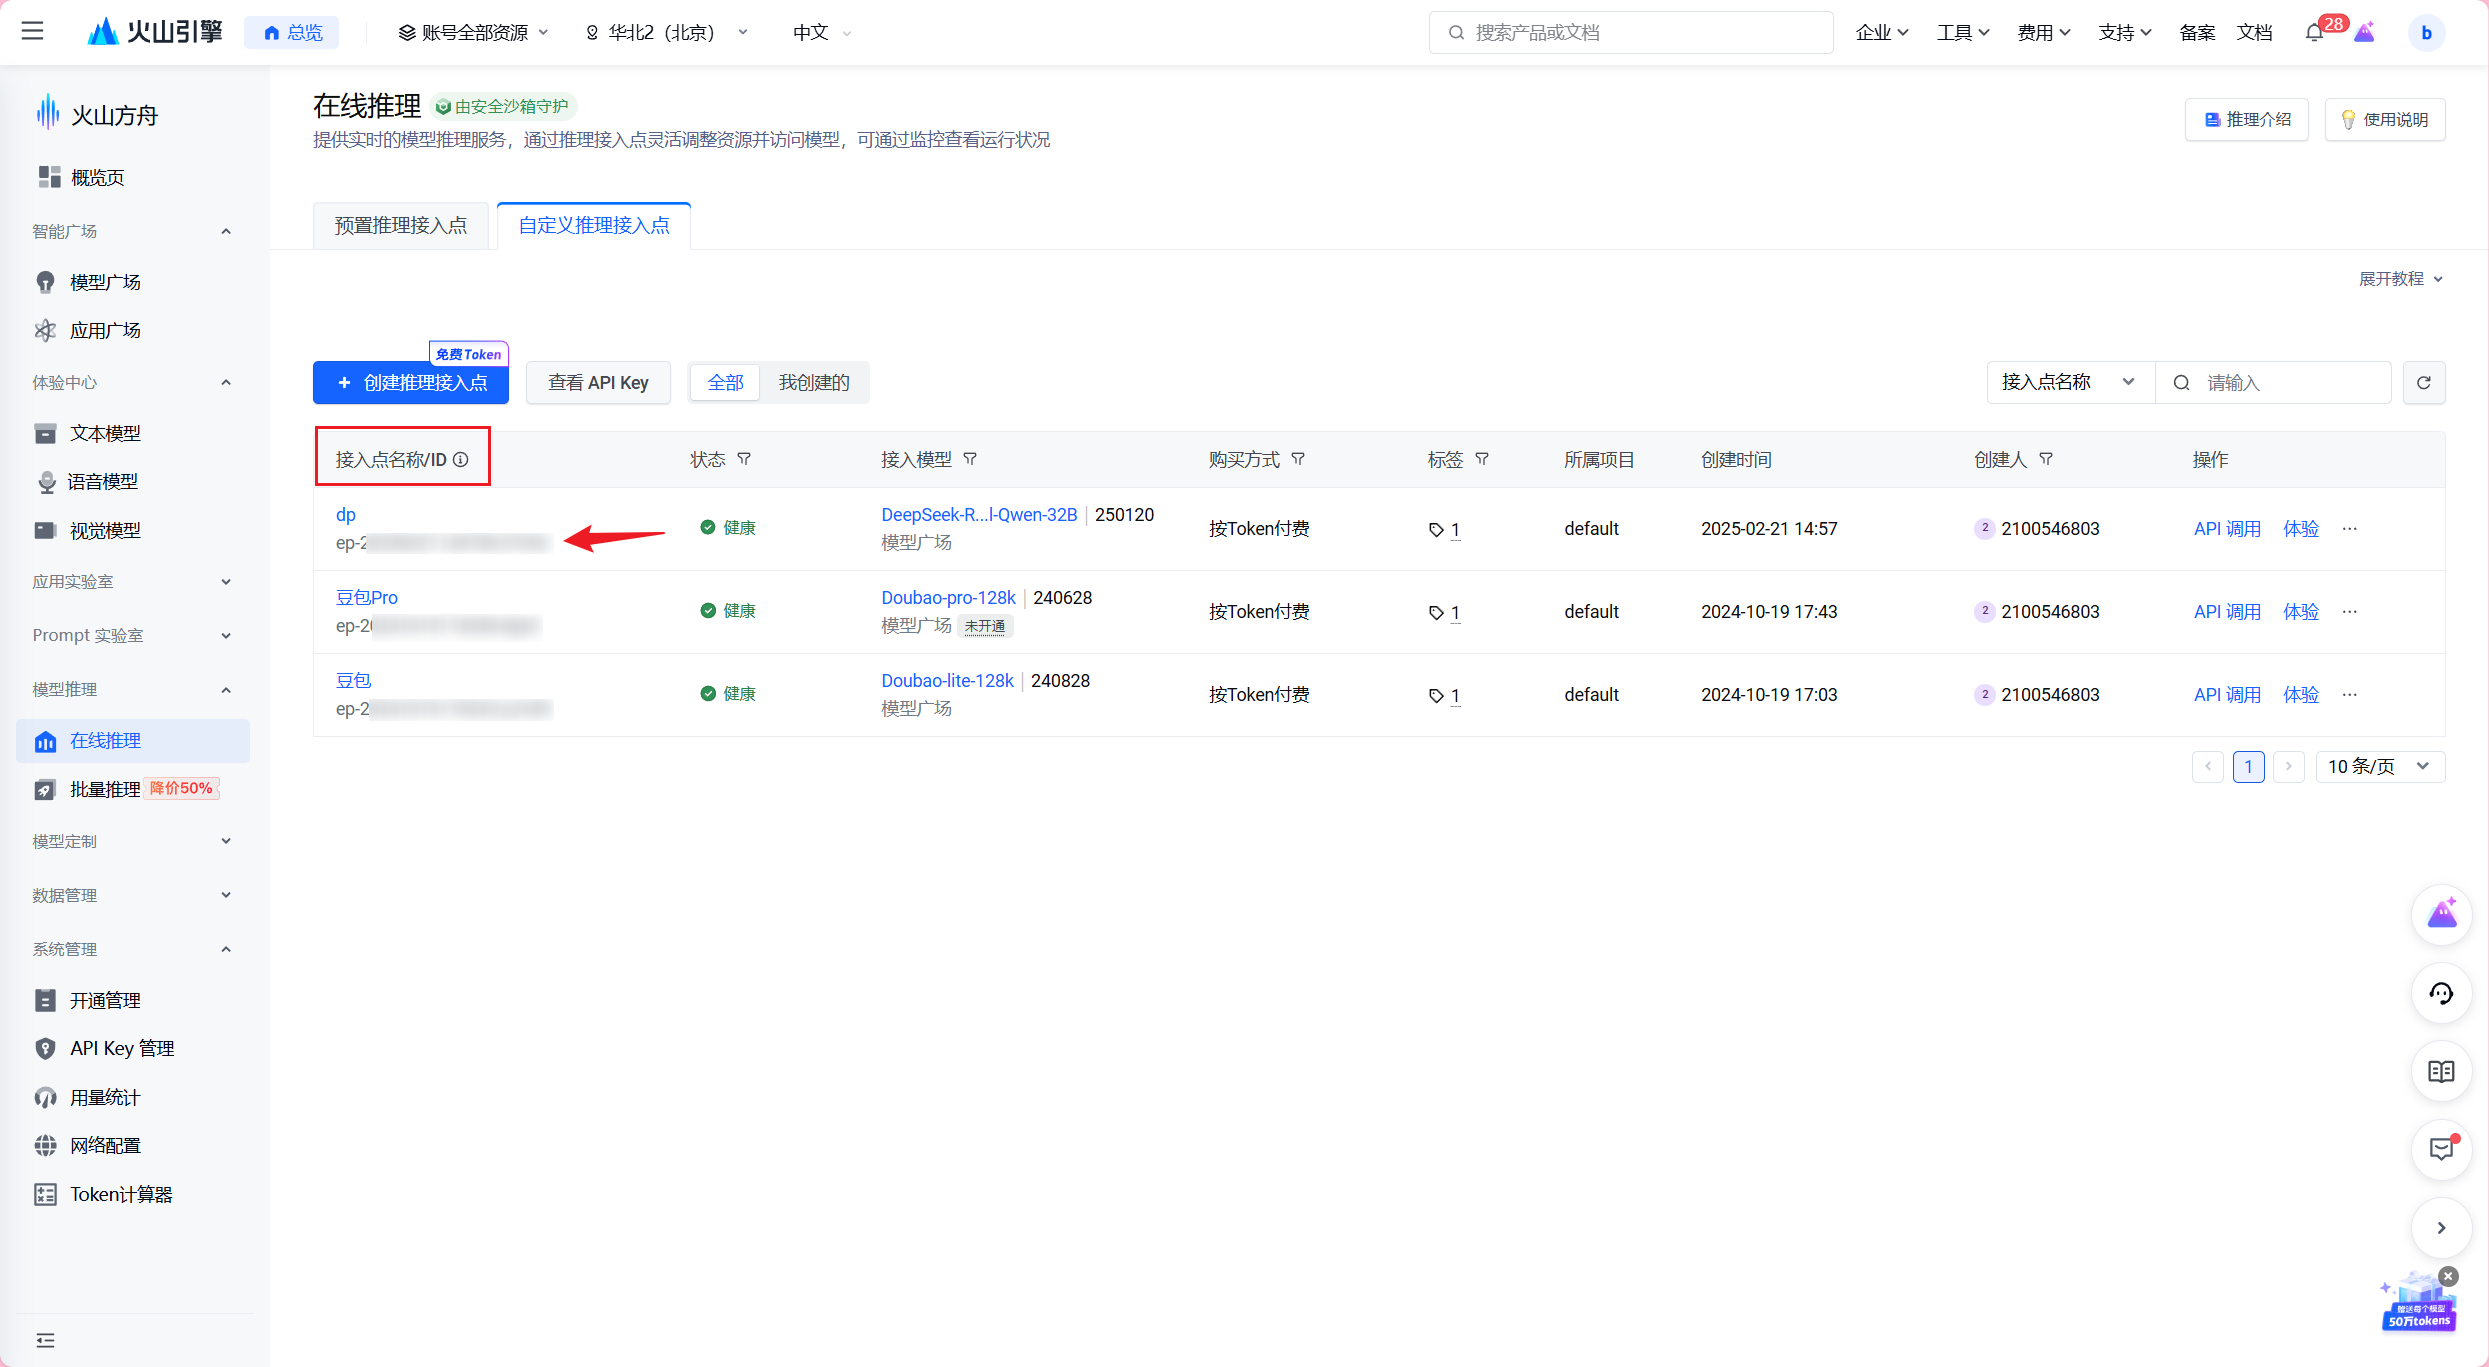Open the 支持 top menu
This screenshot has width=2489, height=1367.
click(x=2125, y=32)
